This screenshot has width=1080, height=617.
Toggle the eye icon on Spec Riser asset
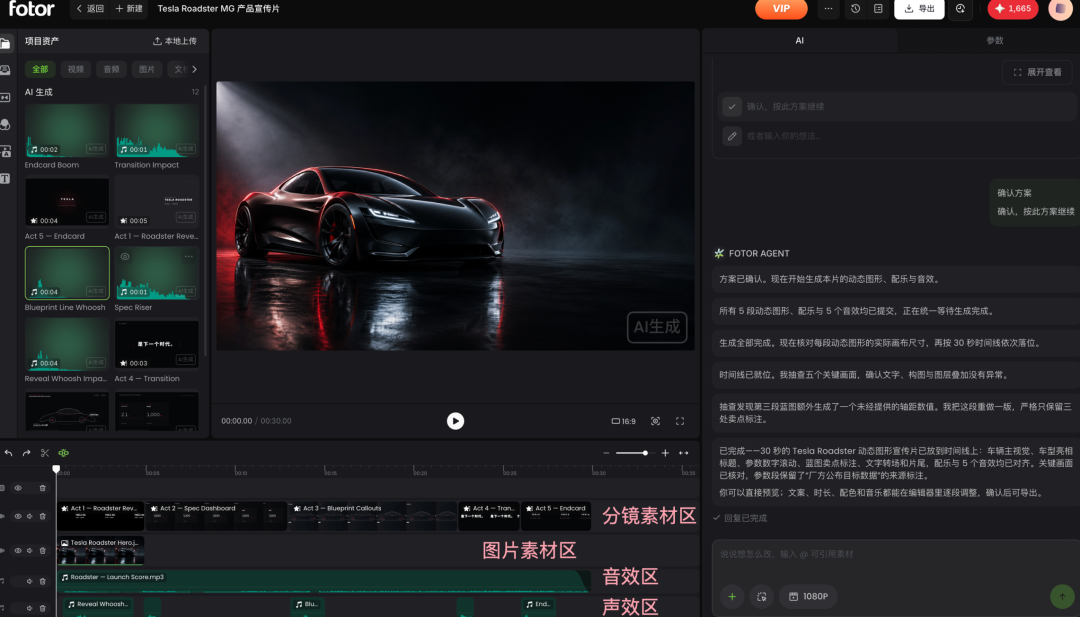click(125, 256)
